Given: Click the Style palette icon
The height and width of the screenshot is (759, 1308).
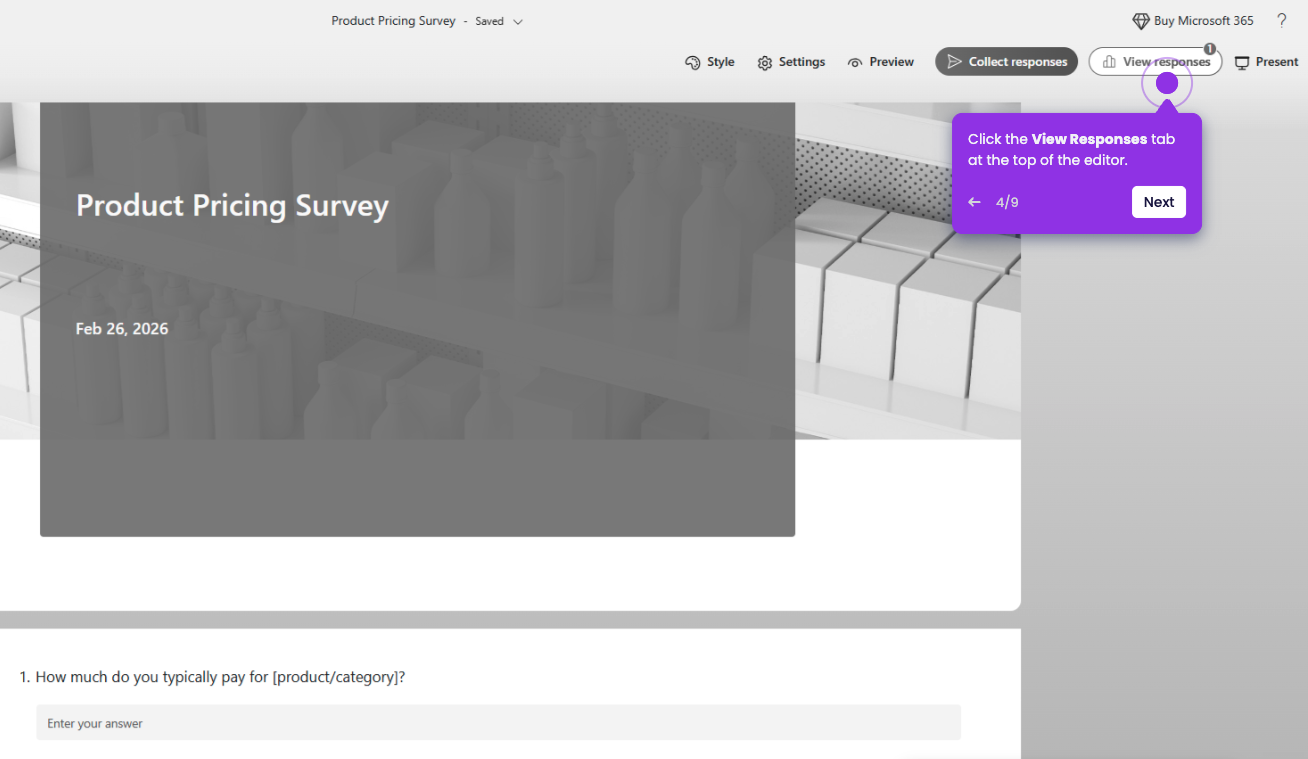Looking at the screenshot, I should coord(692,63).
